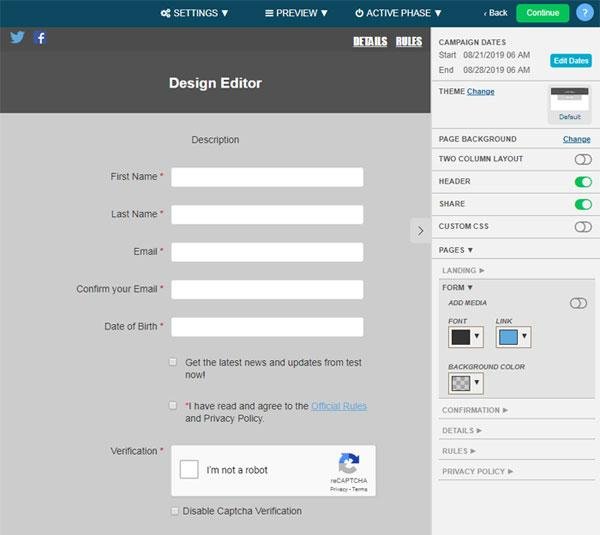Viewport: 600px width, 535px height.
Task: Click the green Continue button
Action: (542, 13)
